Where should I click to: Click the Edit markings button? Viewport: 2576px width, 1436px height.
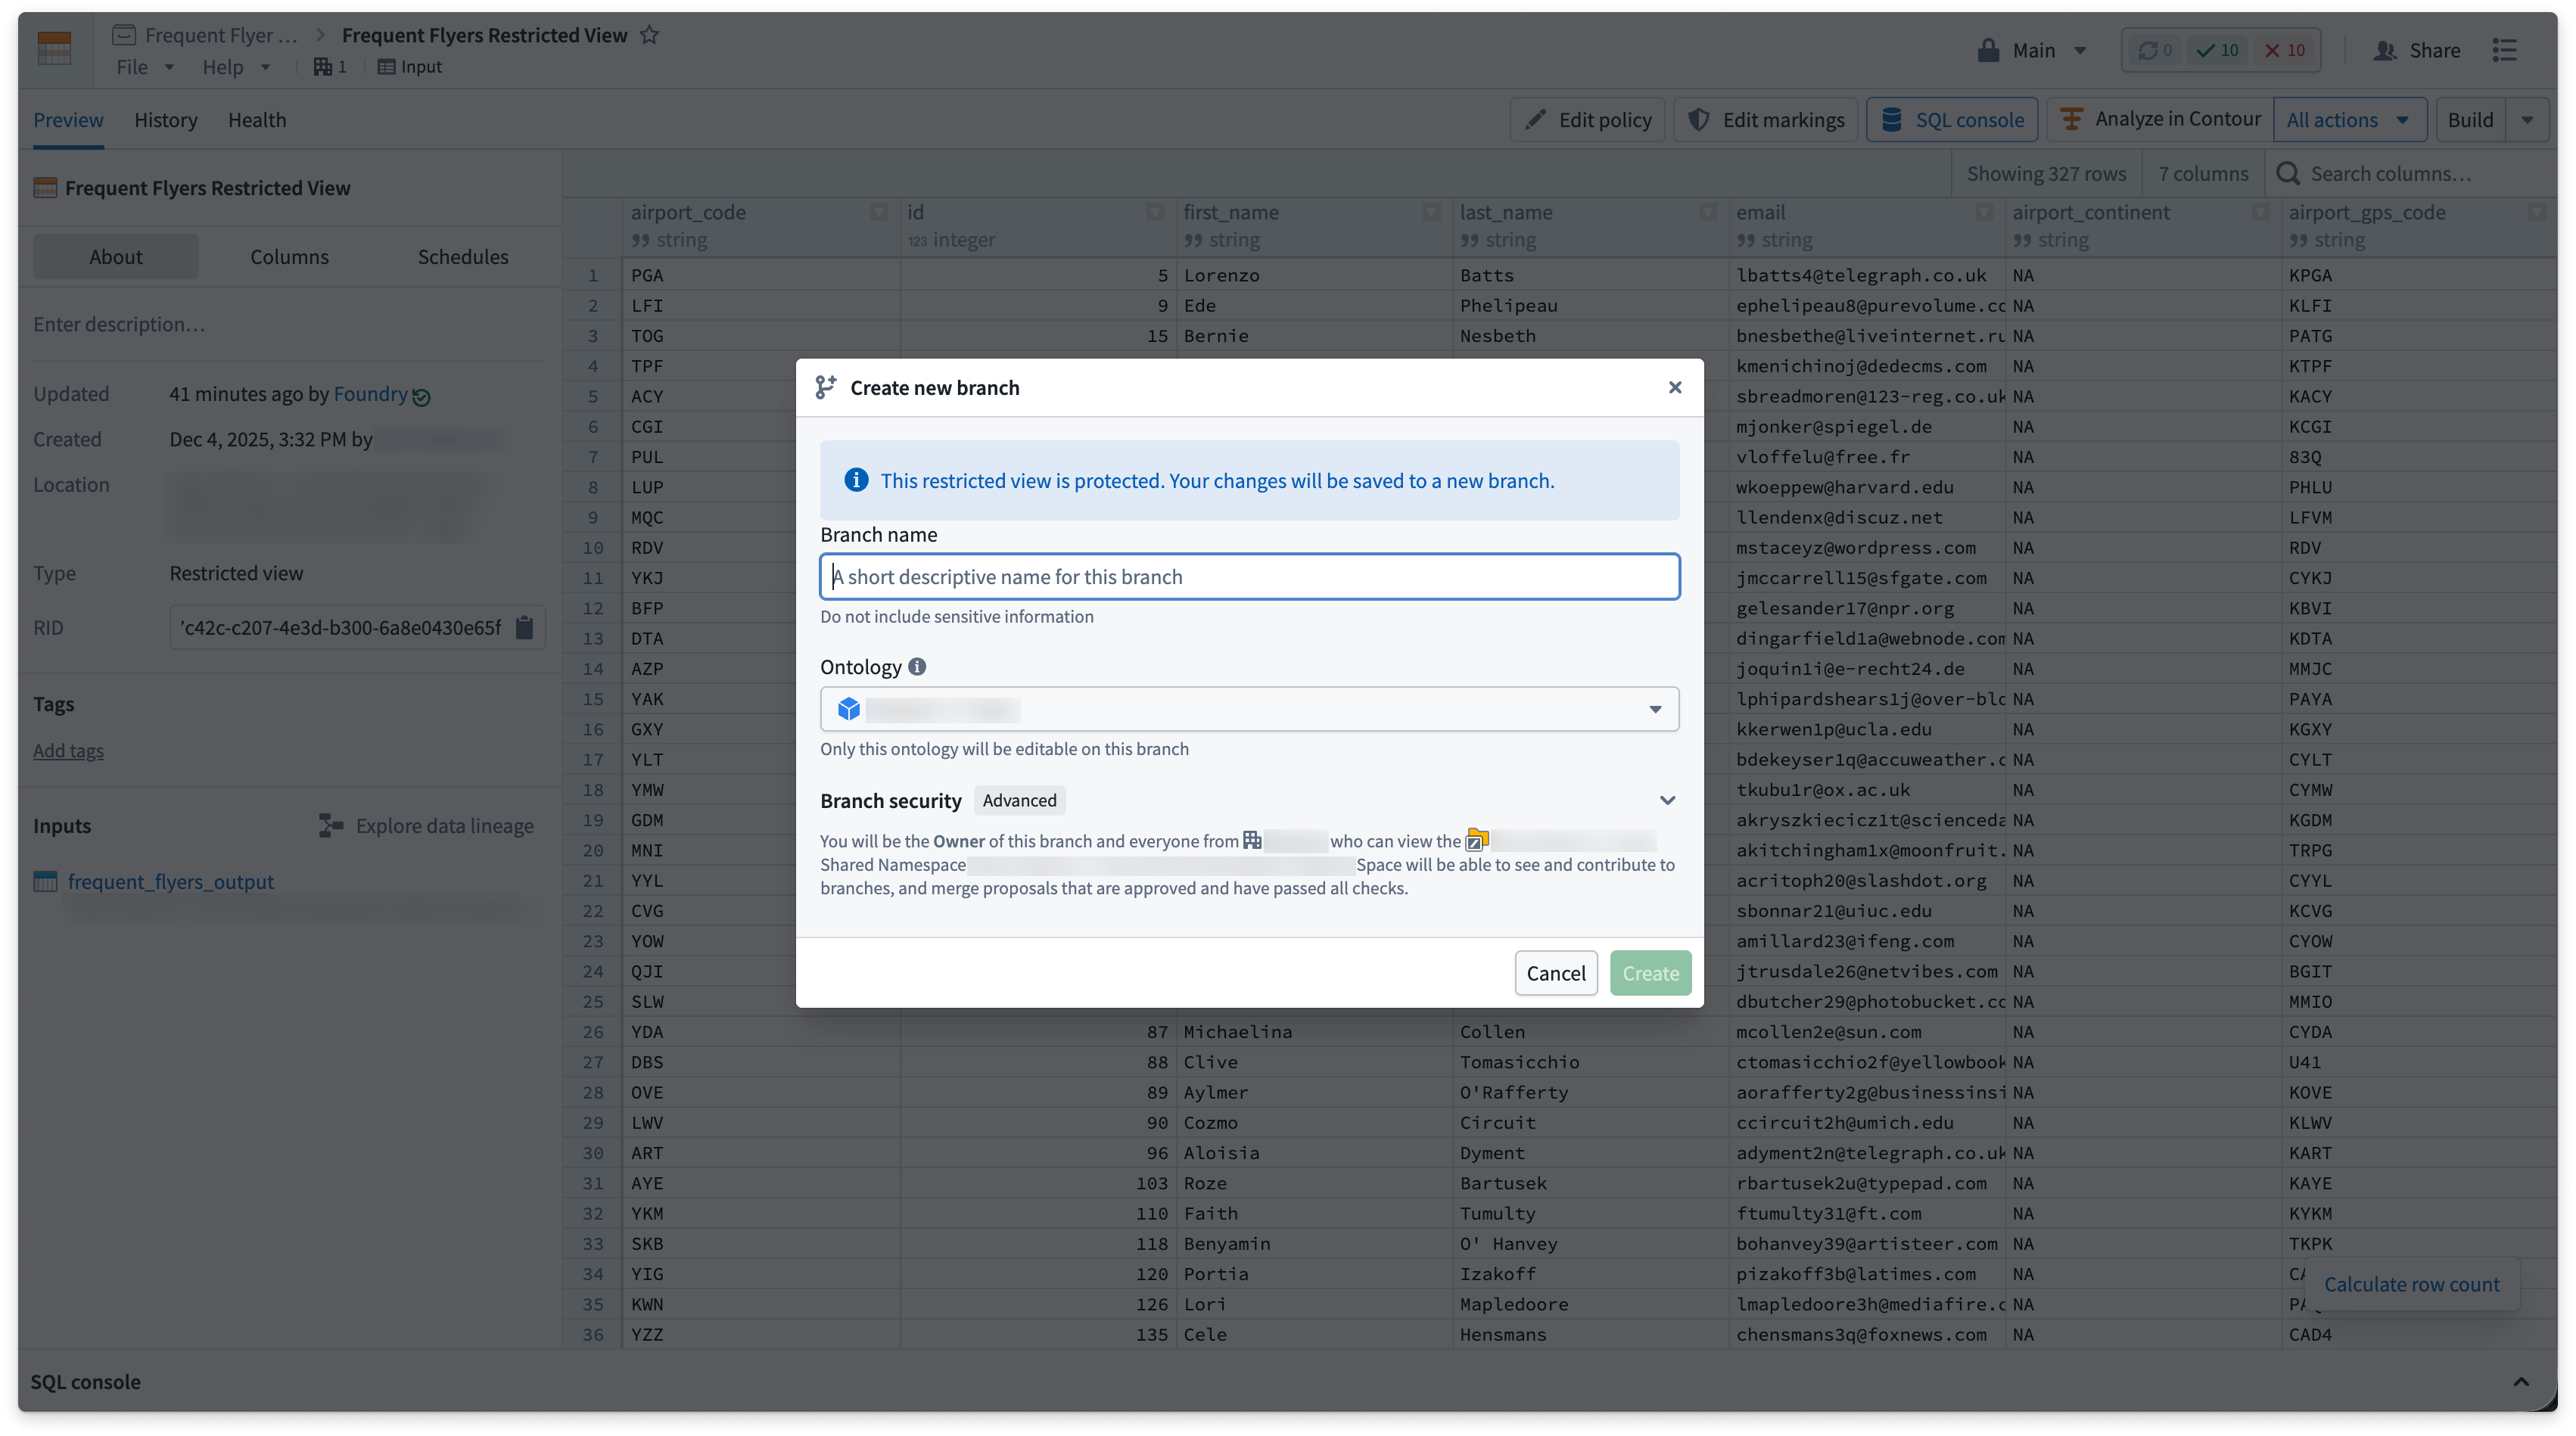[1766, 120]
